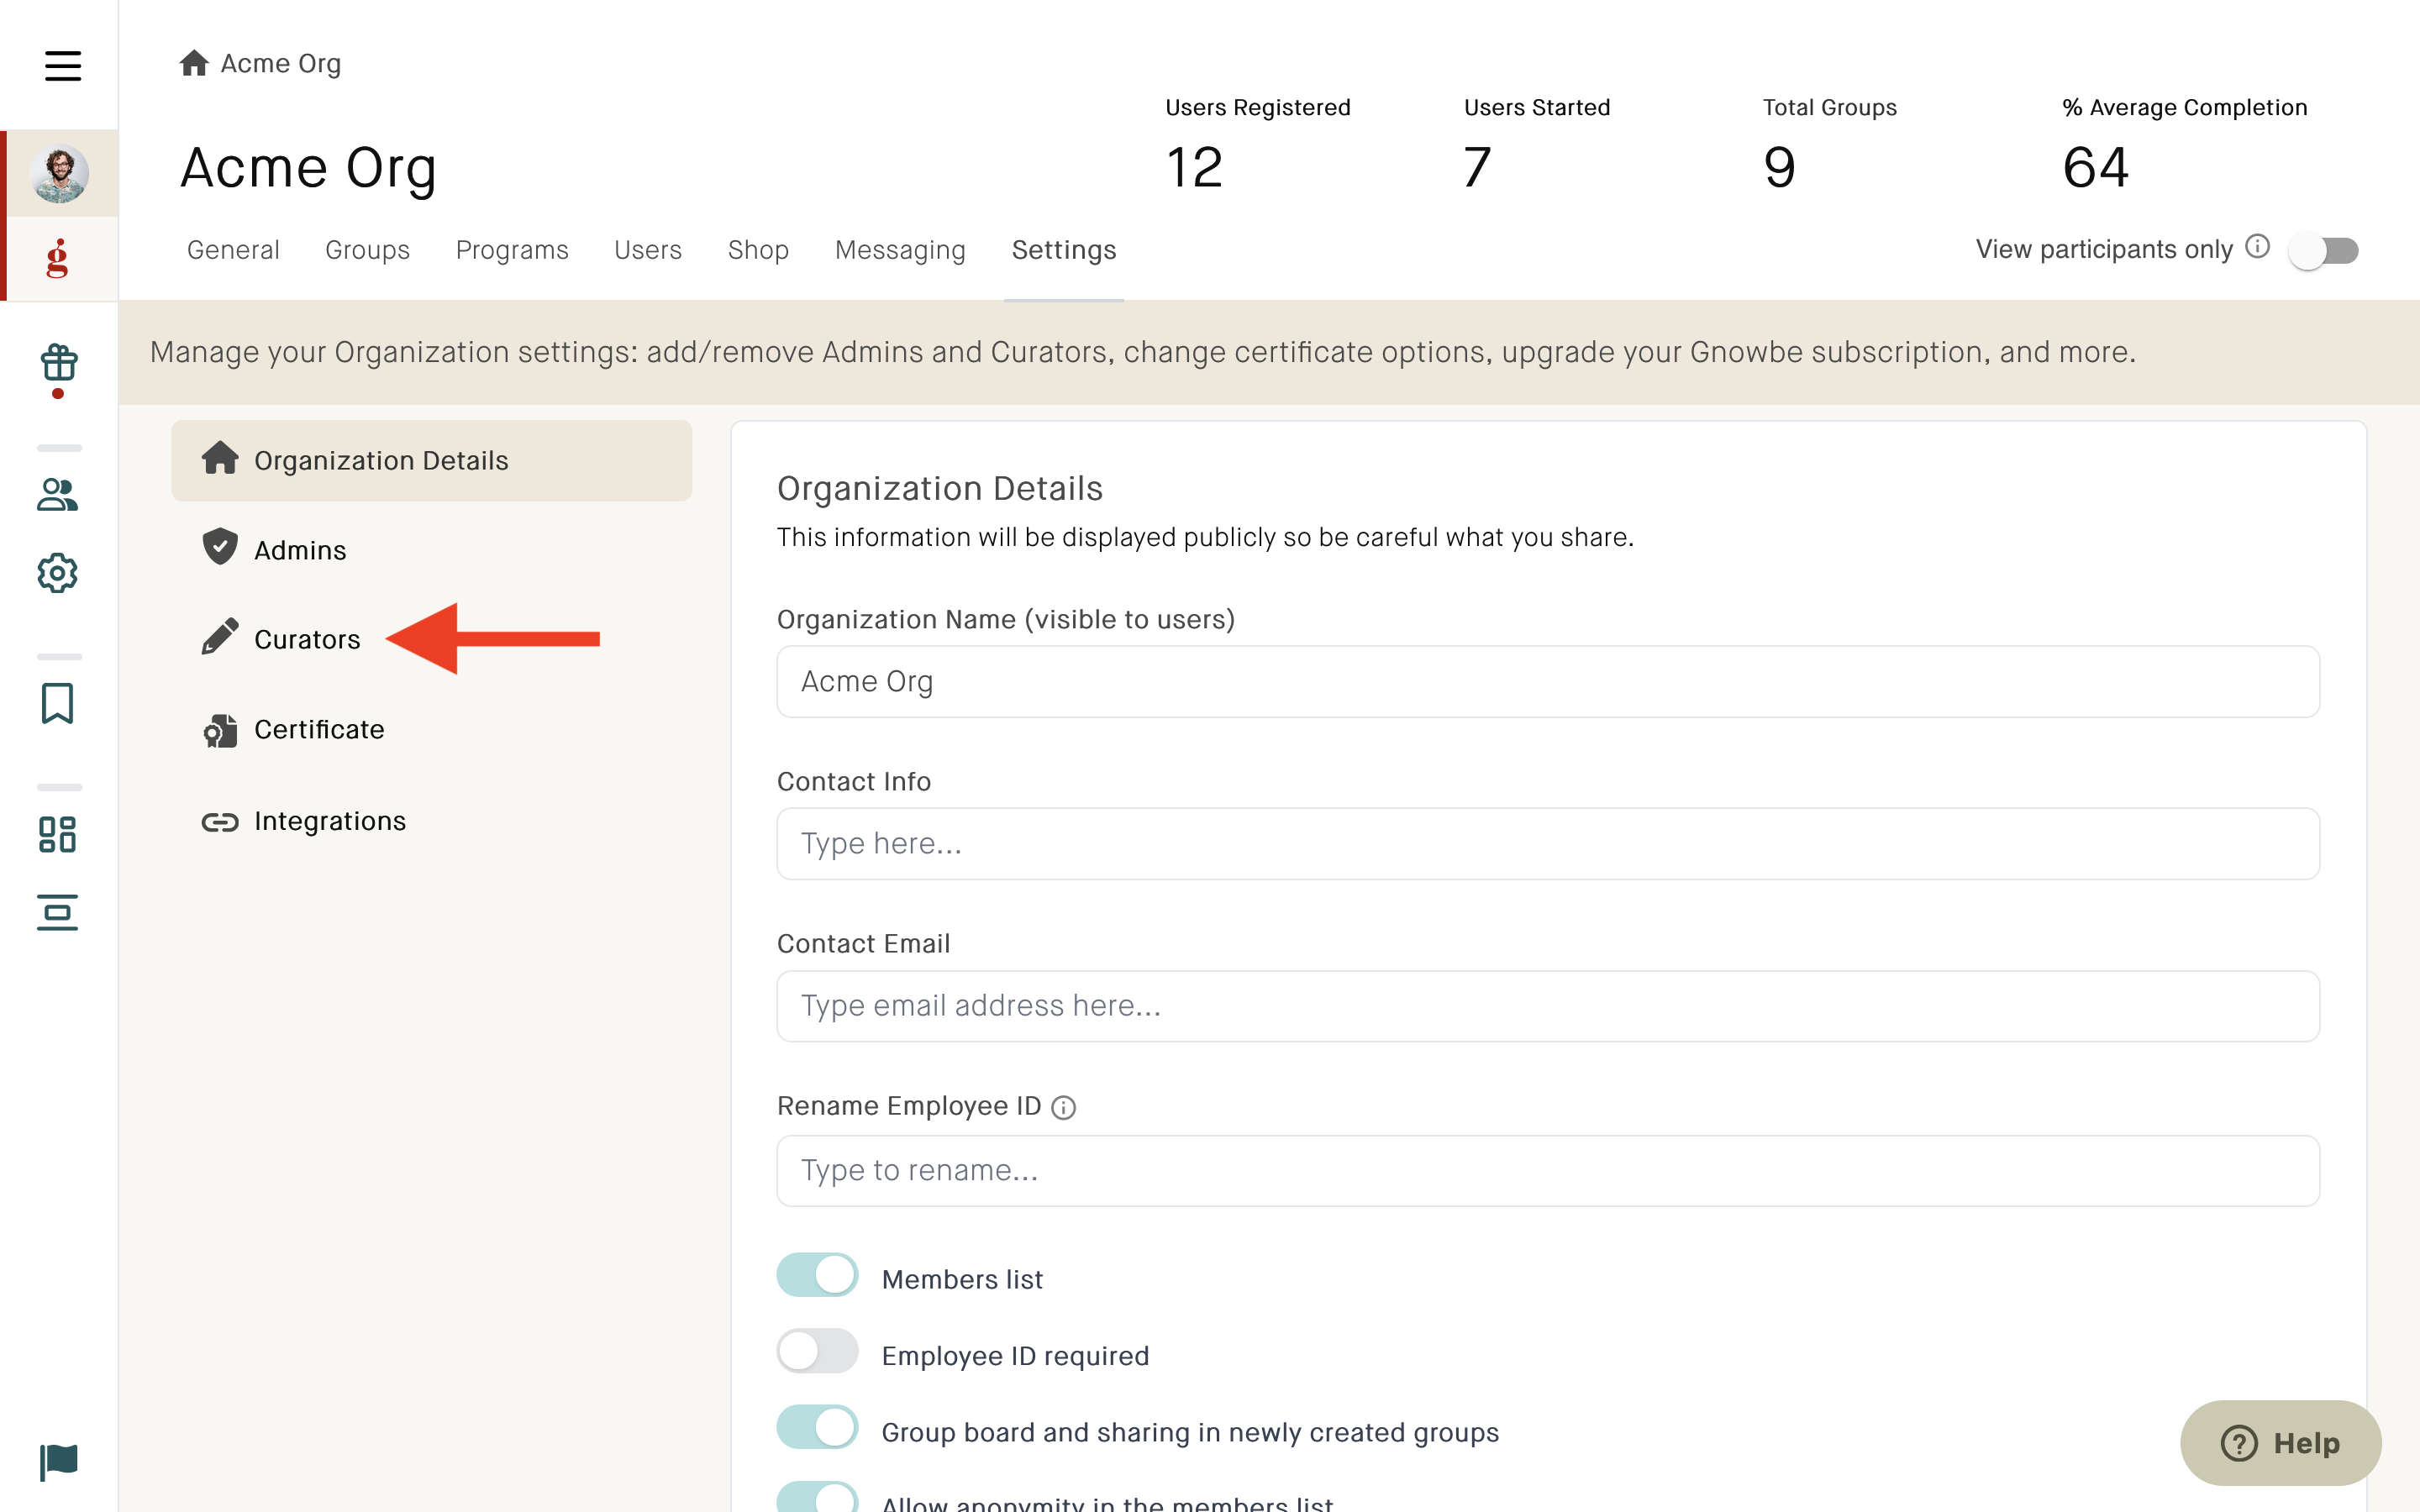Click the home icon in the breadcrumb
This screenshot has width=2420, height=1512.
pyautogui.click(x=194, y=63)
